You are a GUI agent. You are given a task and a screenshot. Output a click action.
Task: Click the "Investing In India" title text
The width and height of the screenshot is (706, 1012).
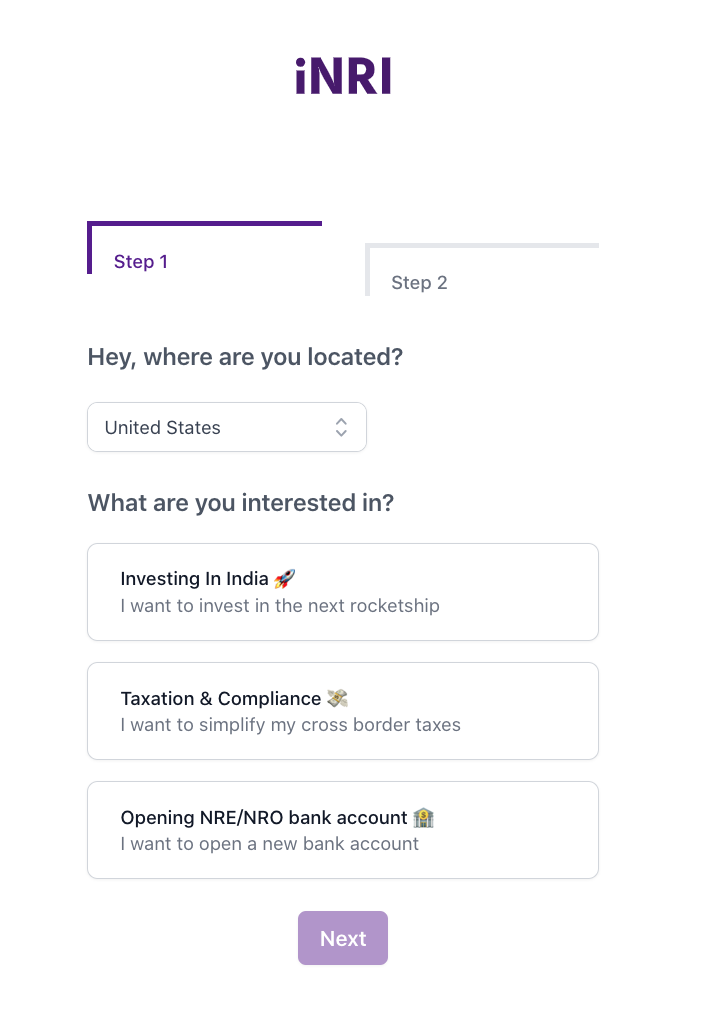(194, 579)
